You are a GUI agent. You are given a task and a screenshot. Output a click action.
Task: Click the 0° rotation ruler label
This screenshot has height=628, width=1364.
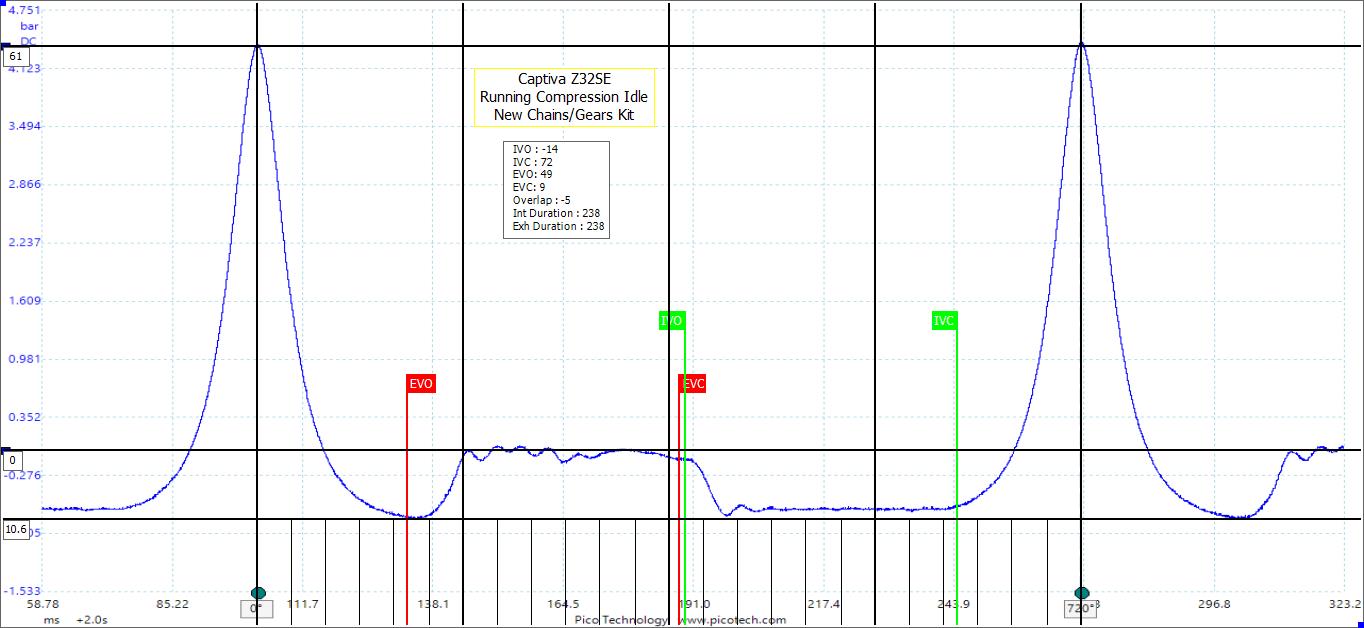pyautogui.click(x=256, y=608)
